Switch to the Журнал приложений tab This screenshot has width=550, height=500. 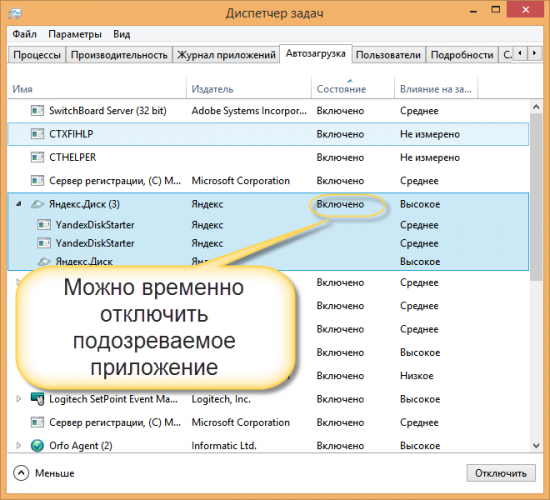pos(226,55)
